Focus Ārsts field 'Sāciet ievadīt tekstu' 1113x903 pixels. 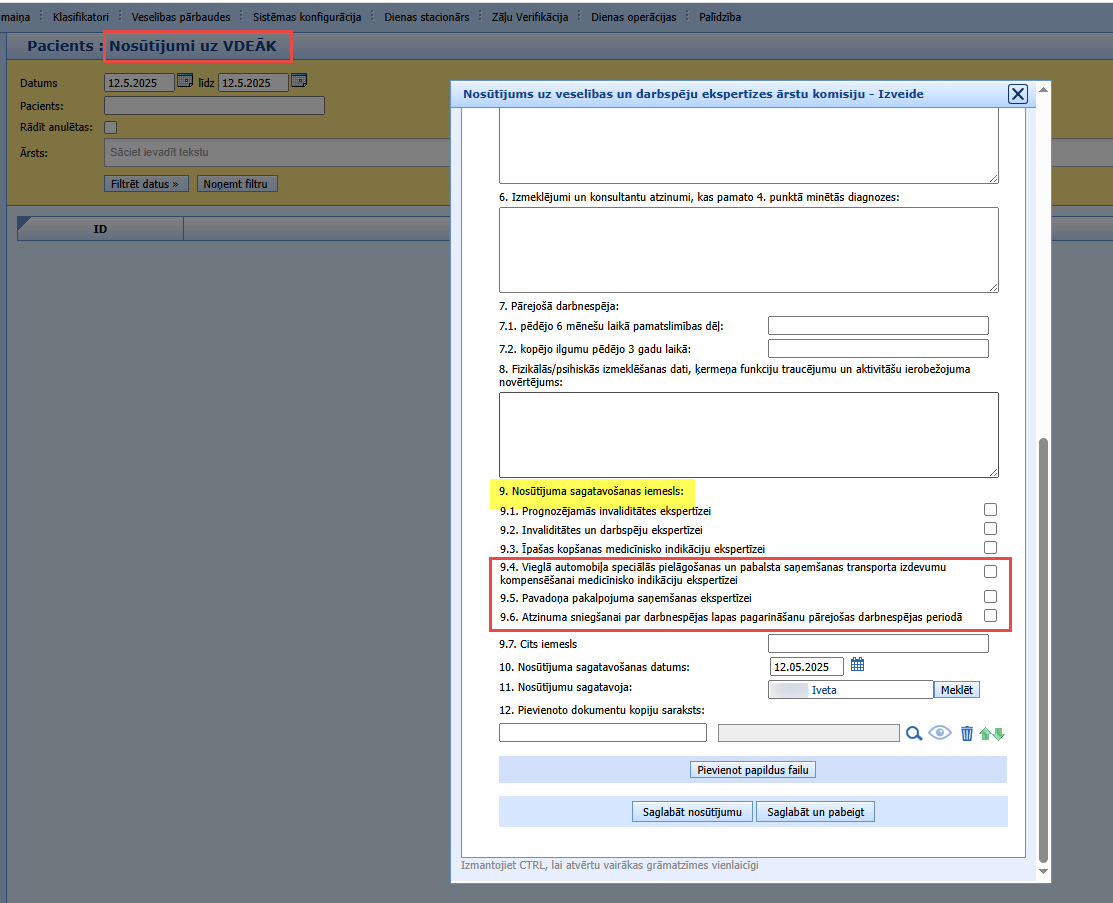click(x=277, y=153)
